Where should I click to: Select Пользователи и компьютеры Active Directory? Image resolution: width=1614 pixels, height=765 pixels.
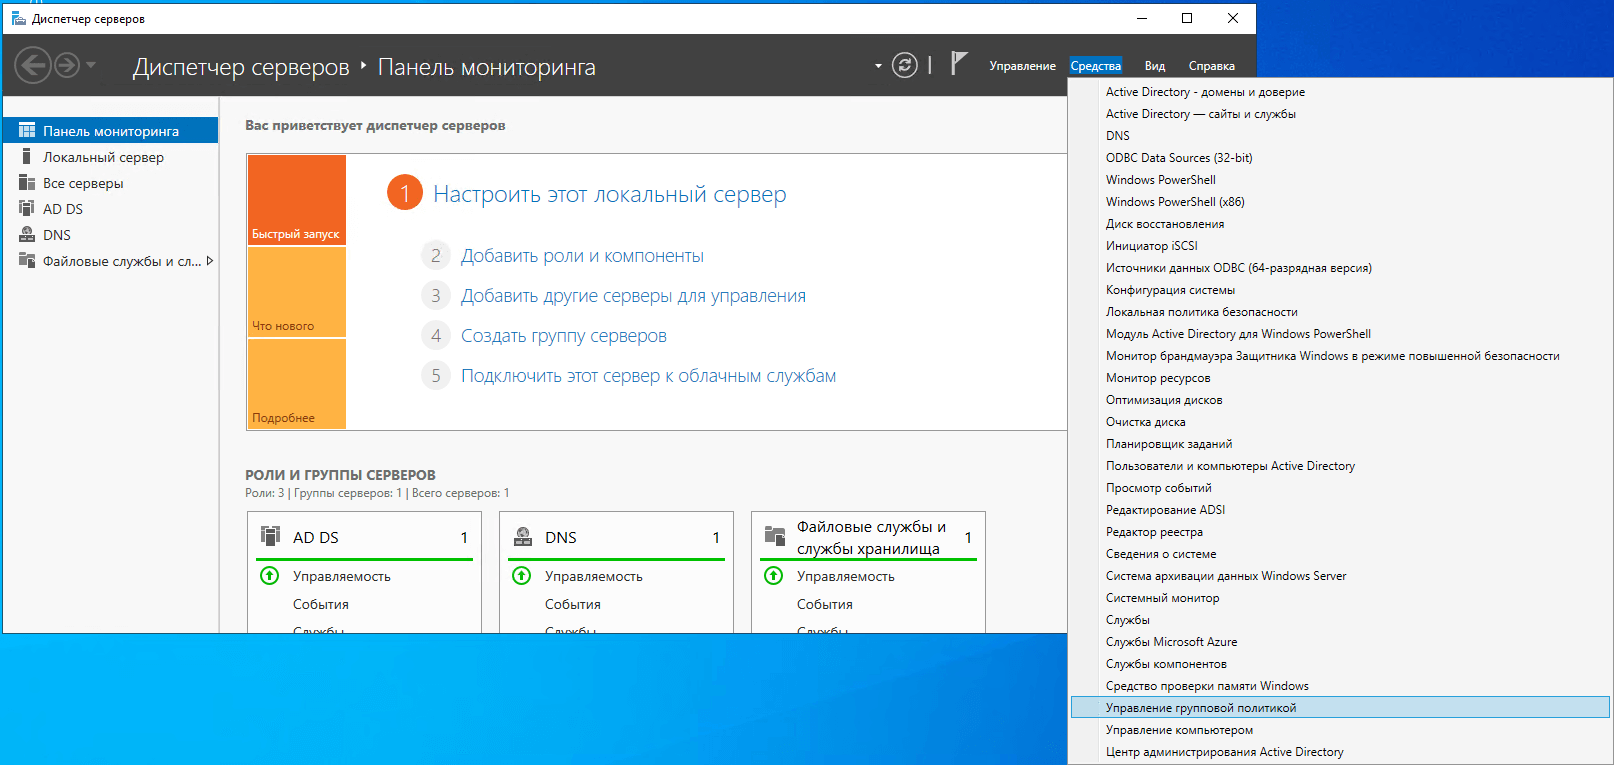1340,466
